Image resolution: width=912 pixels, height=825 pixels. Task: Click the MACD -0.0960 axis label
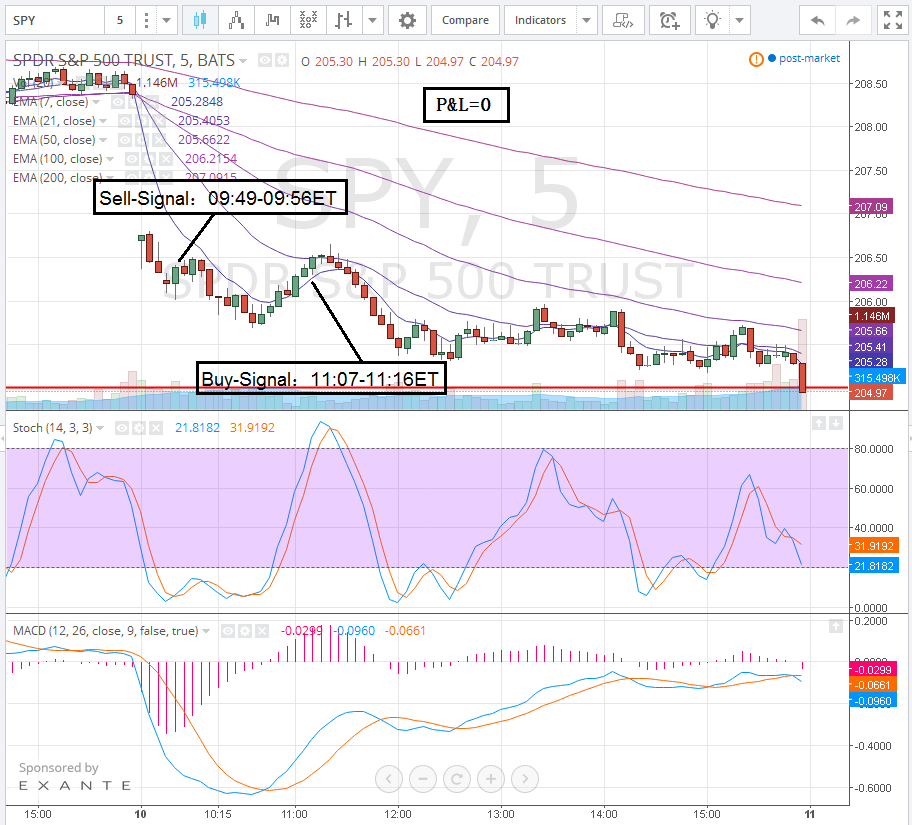[874, 701]
